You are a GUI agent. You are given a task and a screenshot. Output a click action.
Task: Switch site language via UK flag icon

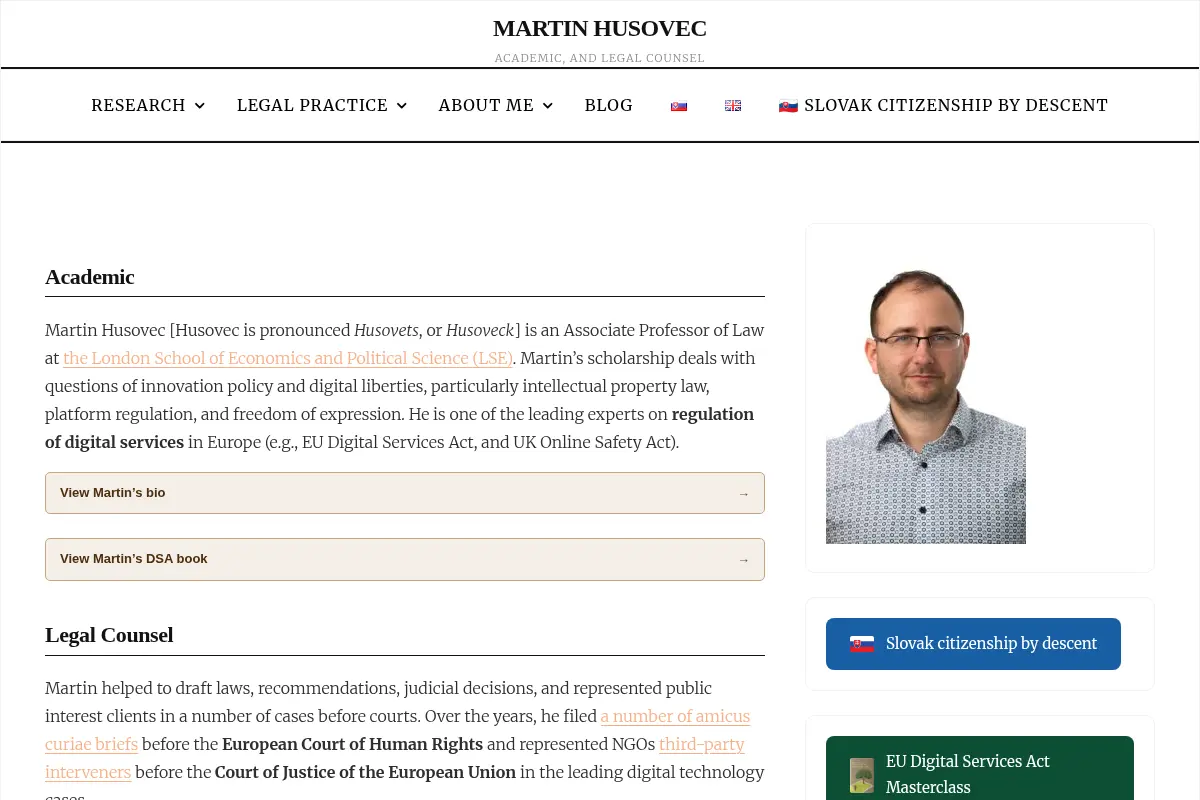[x=733, y=106]
